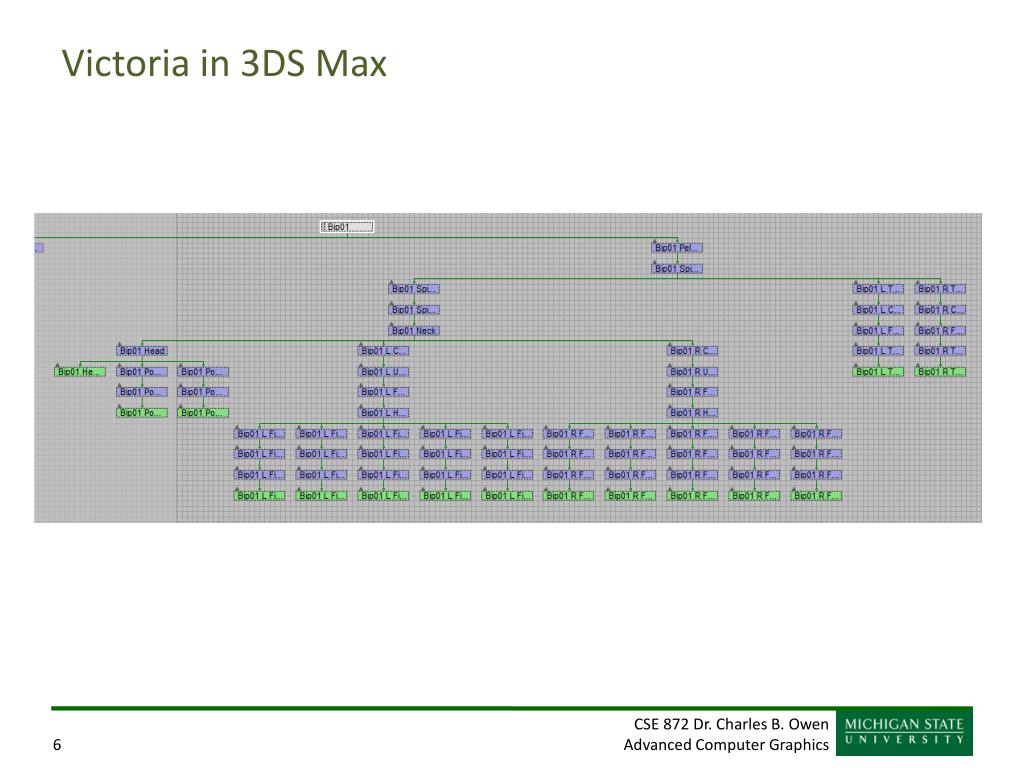Select the green Bip01 He... leaf node
Screen dimensions: 1024x768
tap(80, 372)
